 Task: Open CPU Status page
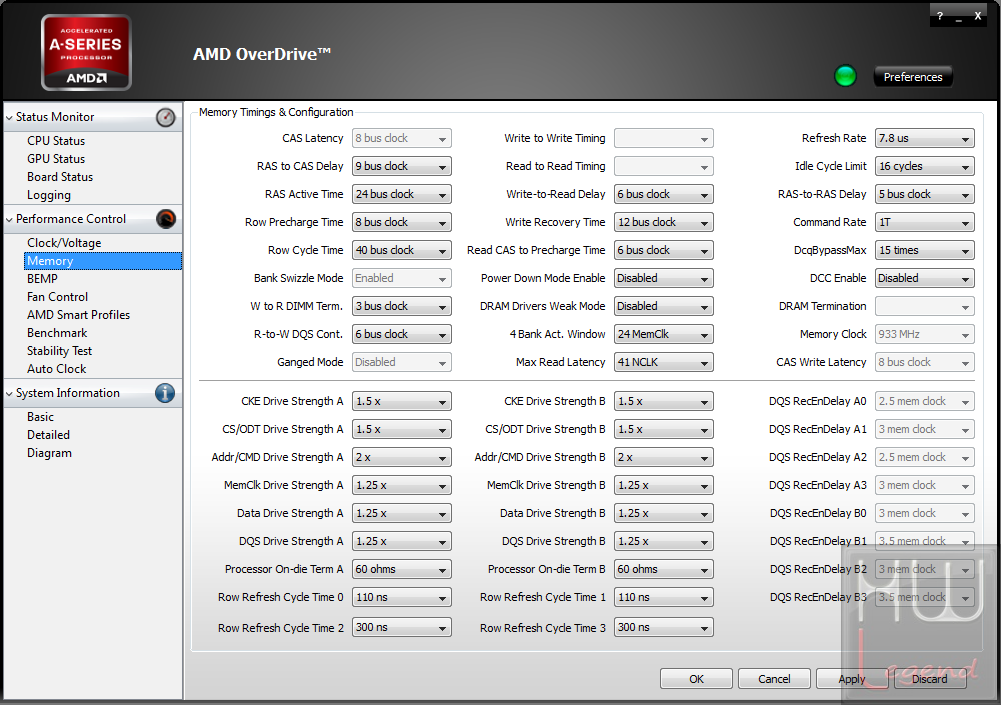pos(56,140)
